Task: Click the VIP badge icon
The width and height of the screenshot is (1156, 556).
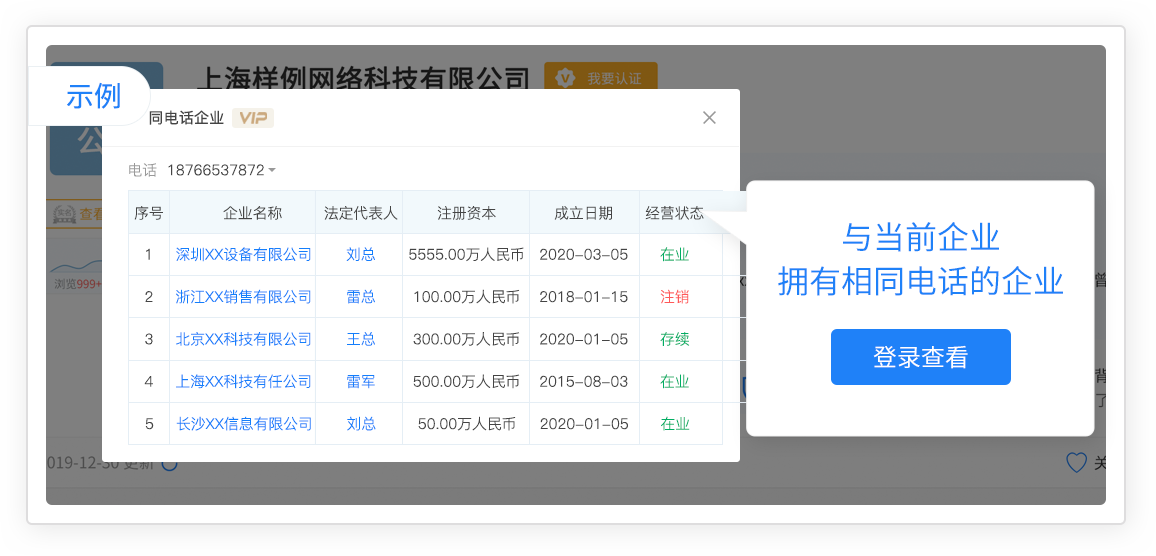Action: (x=253, y=118)
